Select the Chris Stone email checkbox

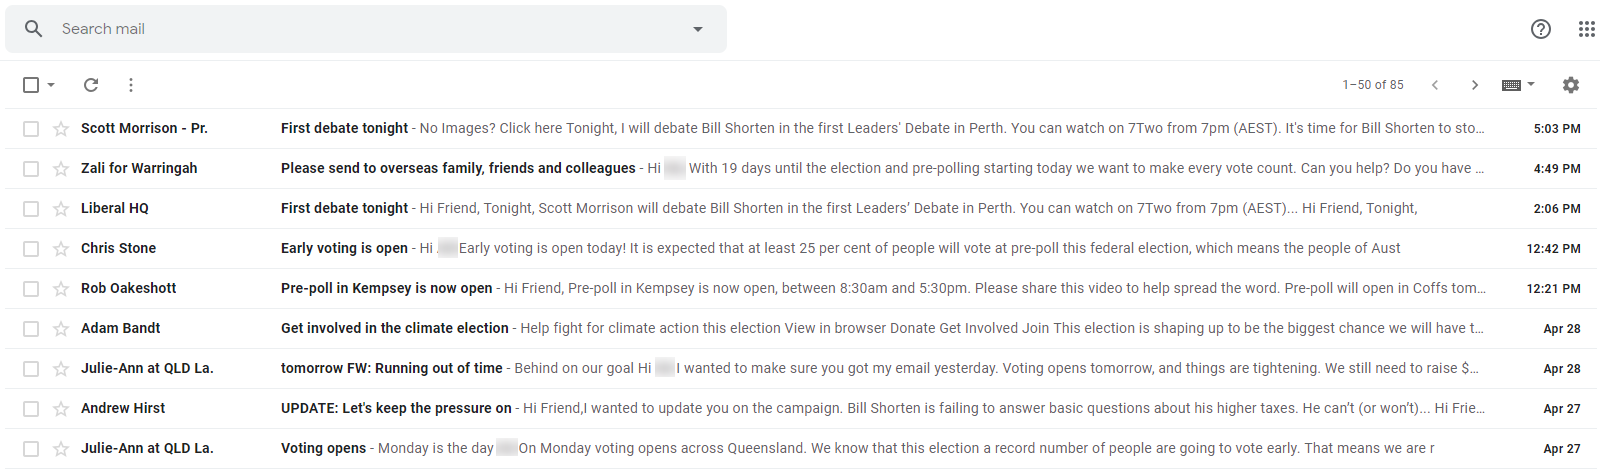(x=31, y=249)
